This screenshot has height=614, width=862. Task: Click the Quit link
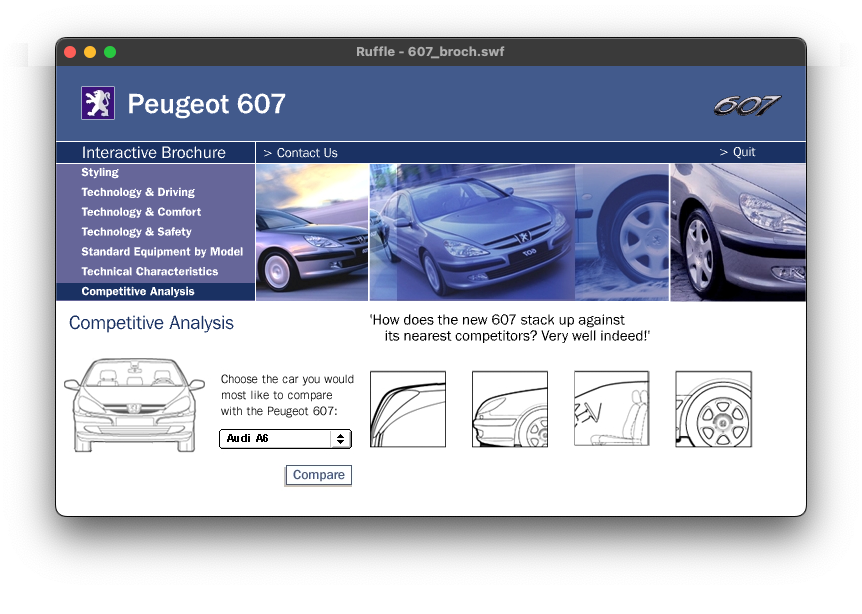(x=737, y=152)
